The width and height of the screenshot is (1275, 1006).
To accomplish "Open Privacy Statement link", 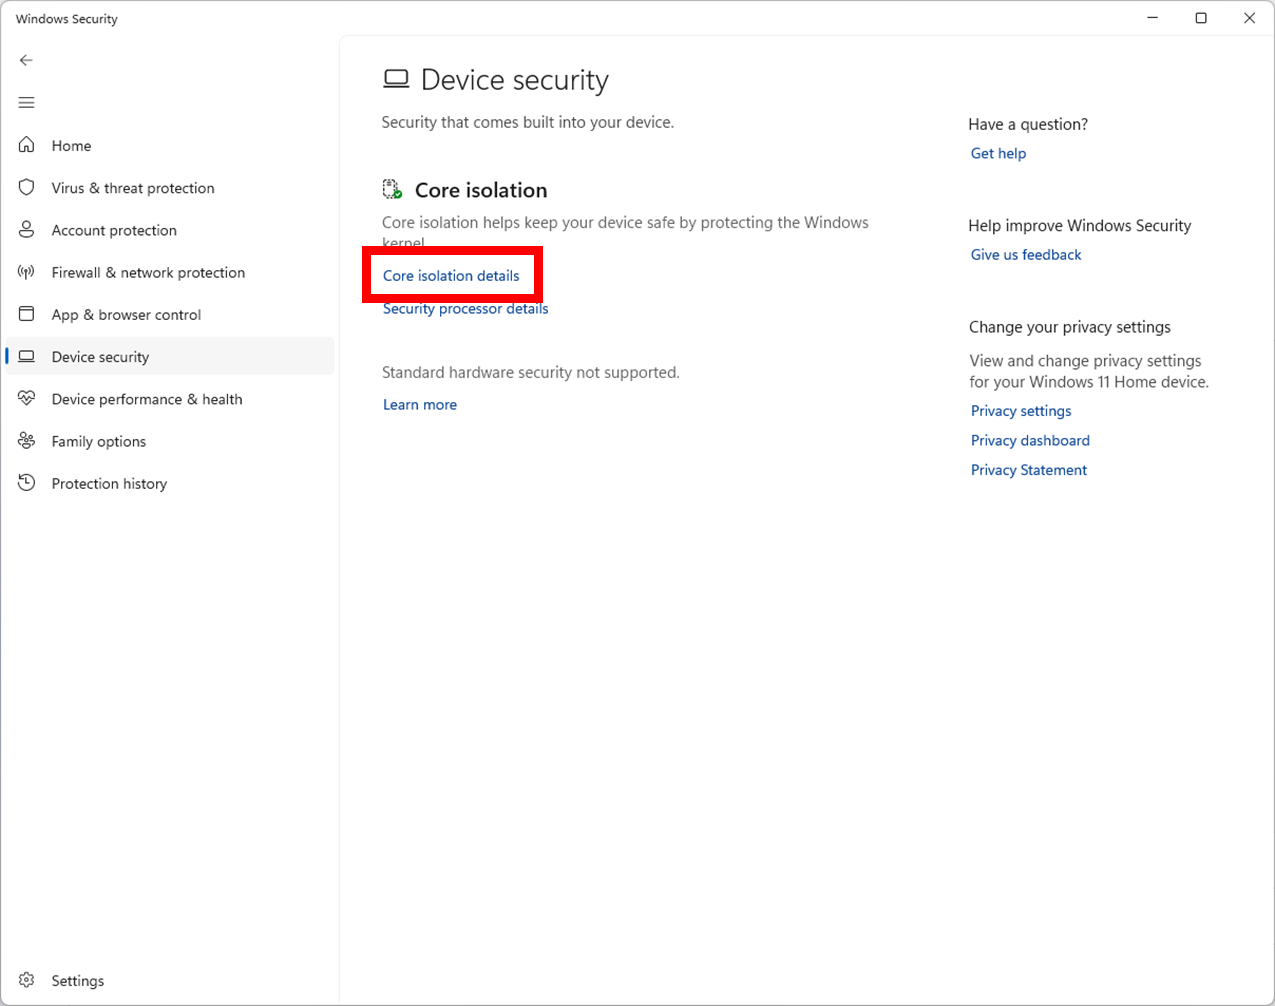I will (x=1029, y=469).
